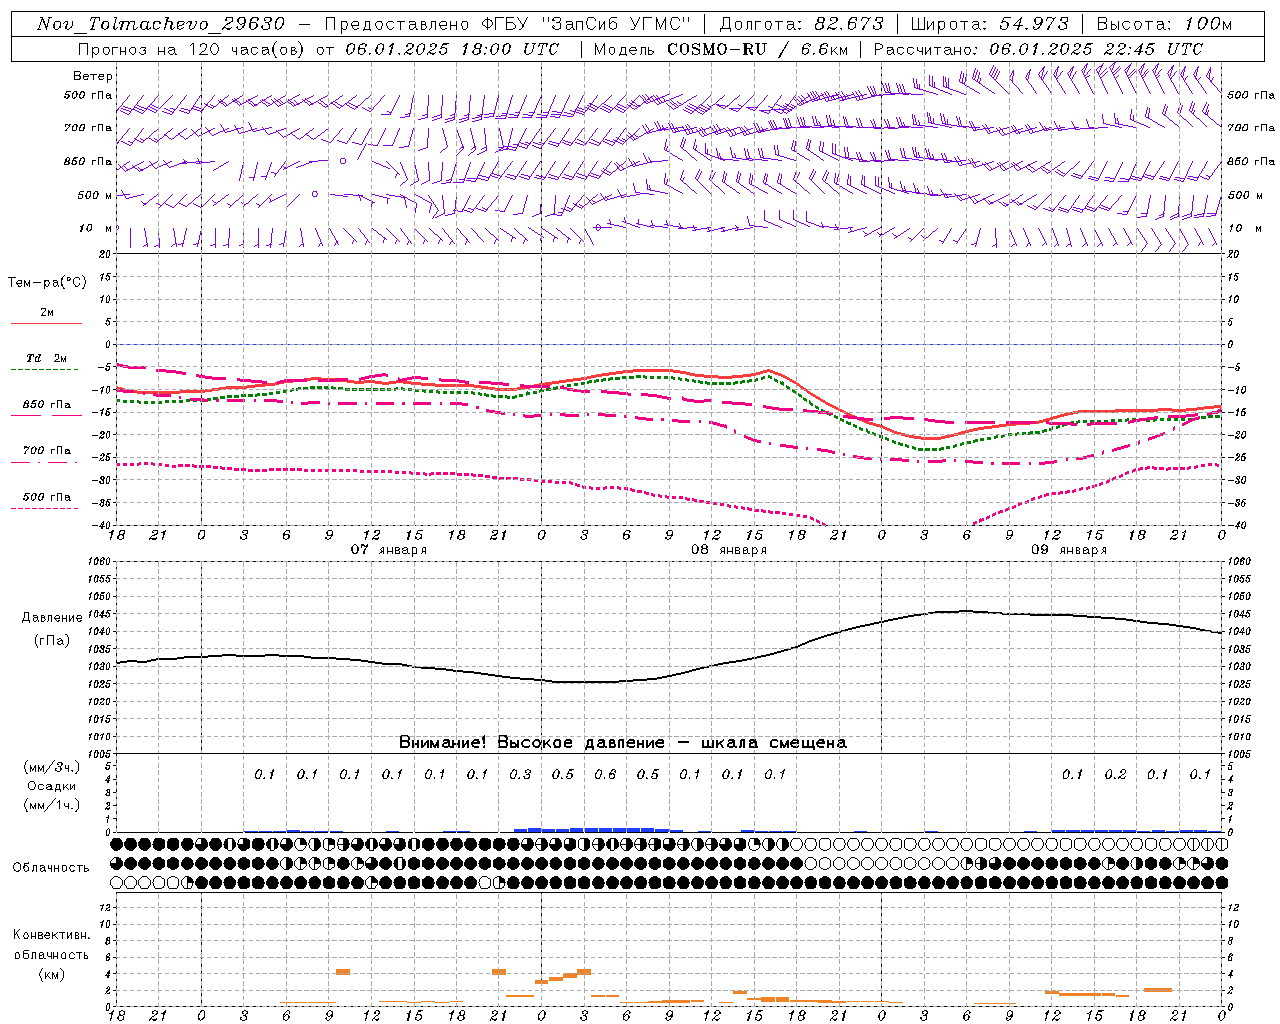Click the (гПа) unit label under Давление
The image size is (1280, 1024).
click(52, 641)
